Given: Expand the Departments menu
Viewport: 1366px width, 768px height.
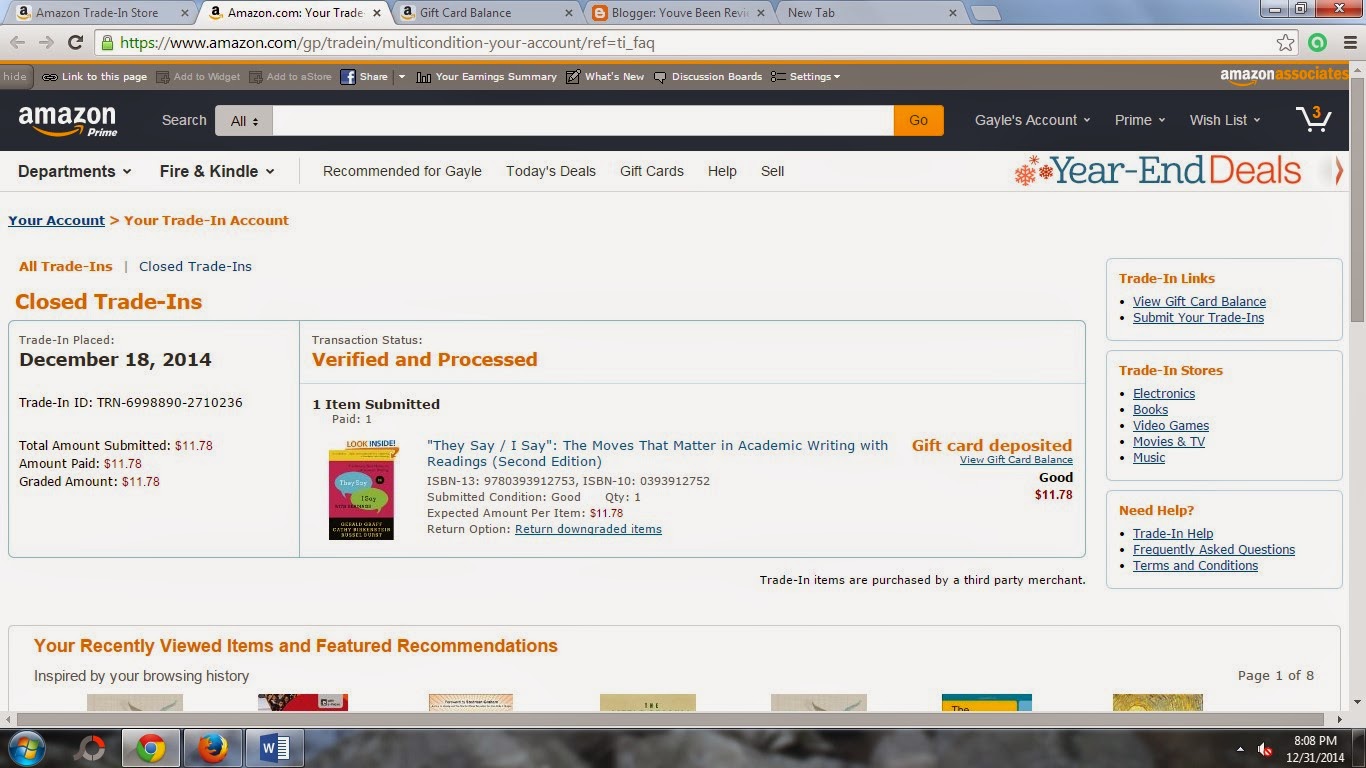Looking at the screenshot, I should pos(75,171).
